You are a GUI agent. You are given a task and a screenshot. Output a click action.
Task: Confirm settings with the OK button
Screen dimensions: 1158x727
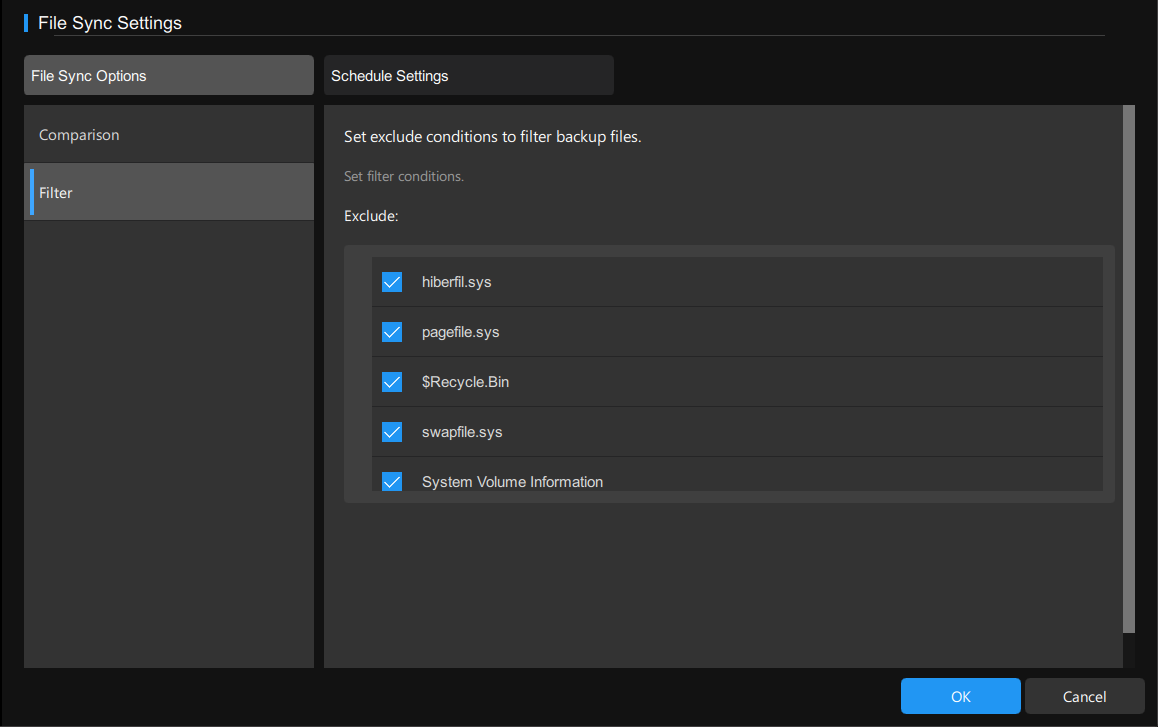(960, 696)
